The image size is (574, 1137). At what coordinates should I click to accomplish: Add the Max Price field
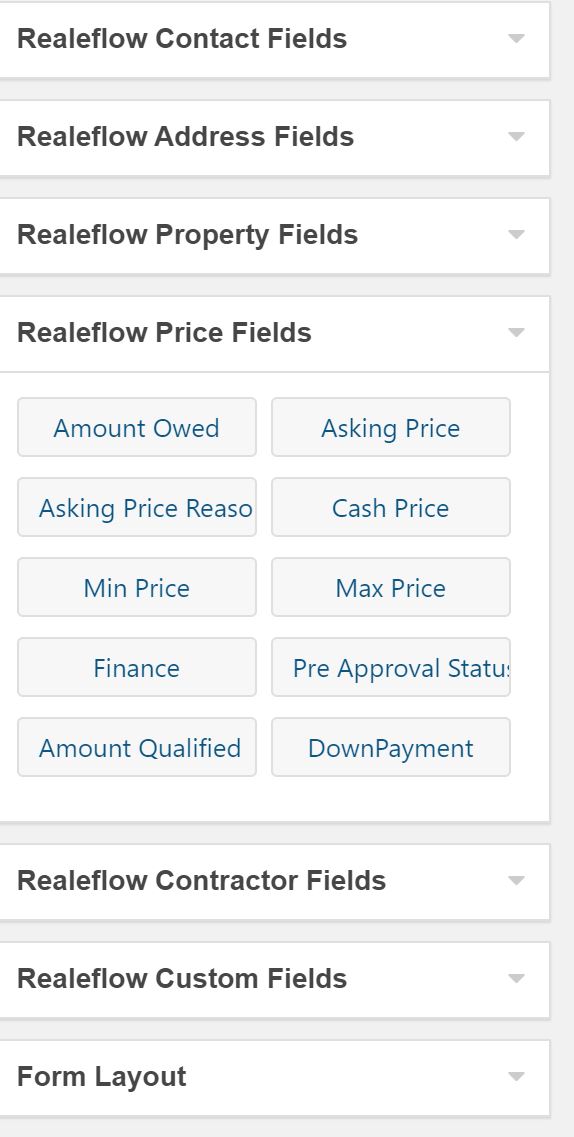(391, 587)
